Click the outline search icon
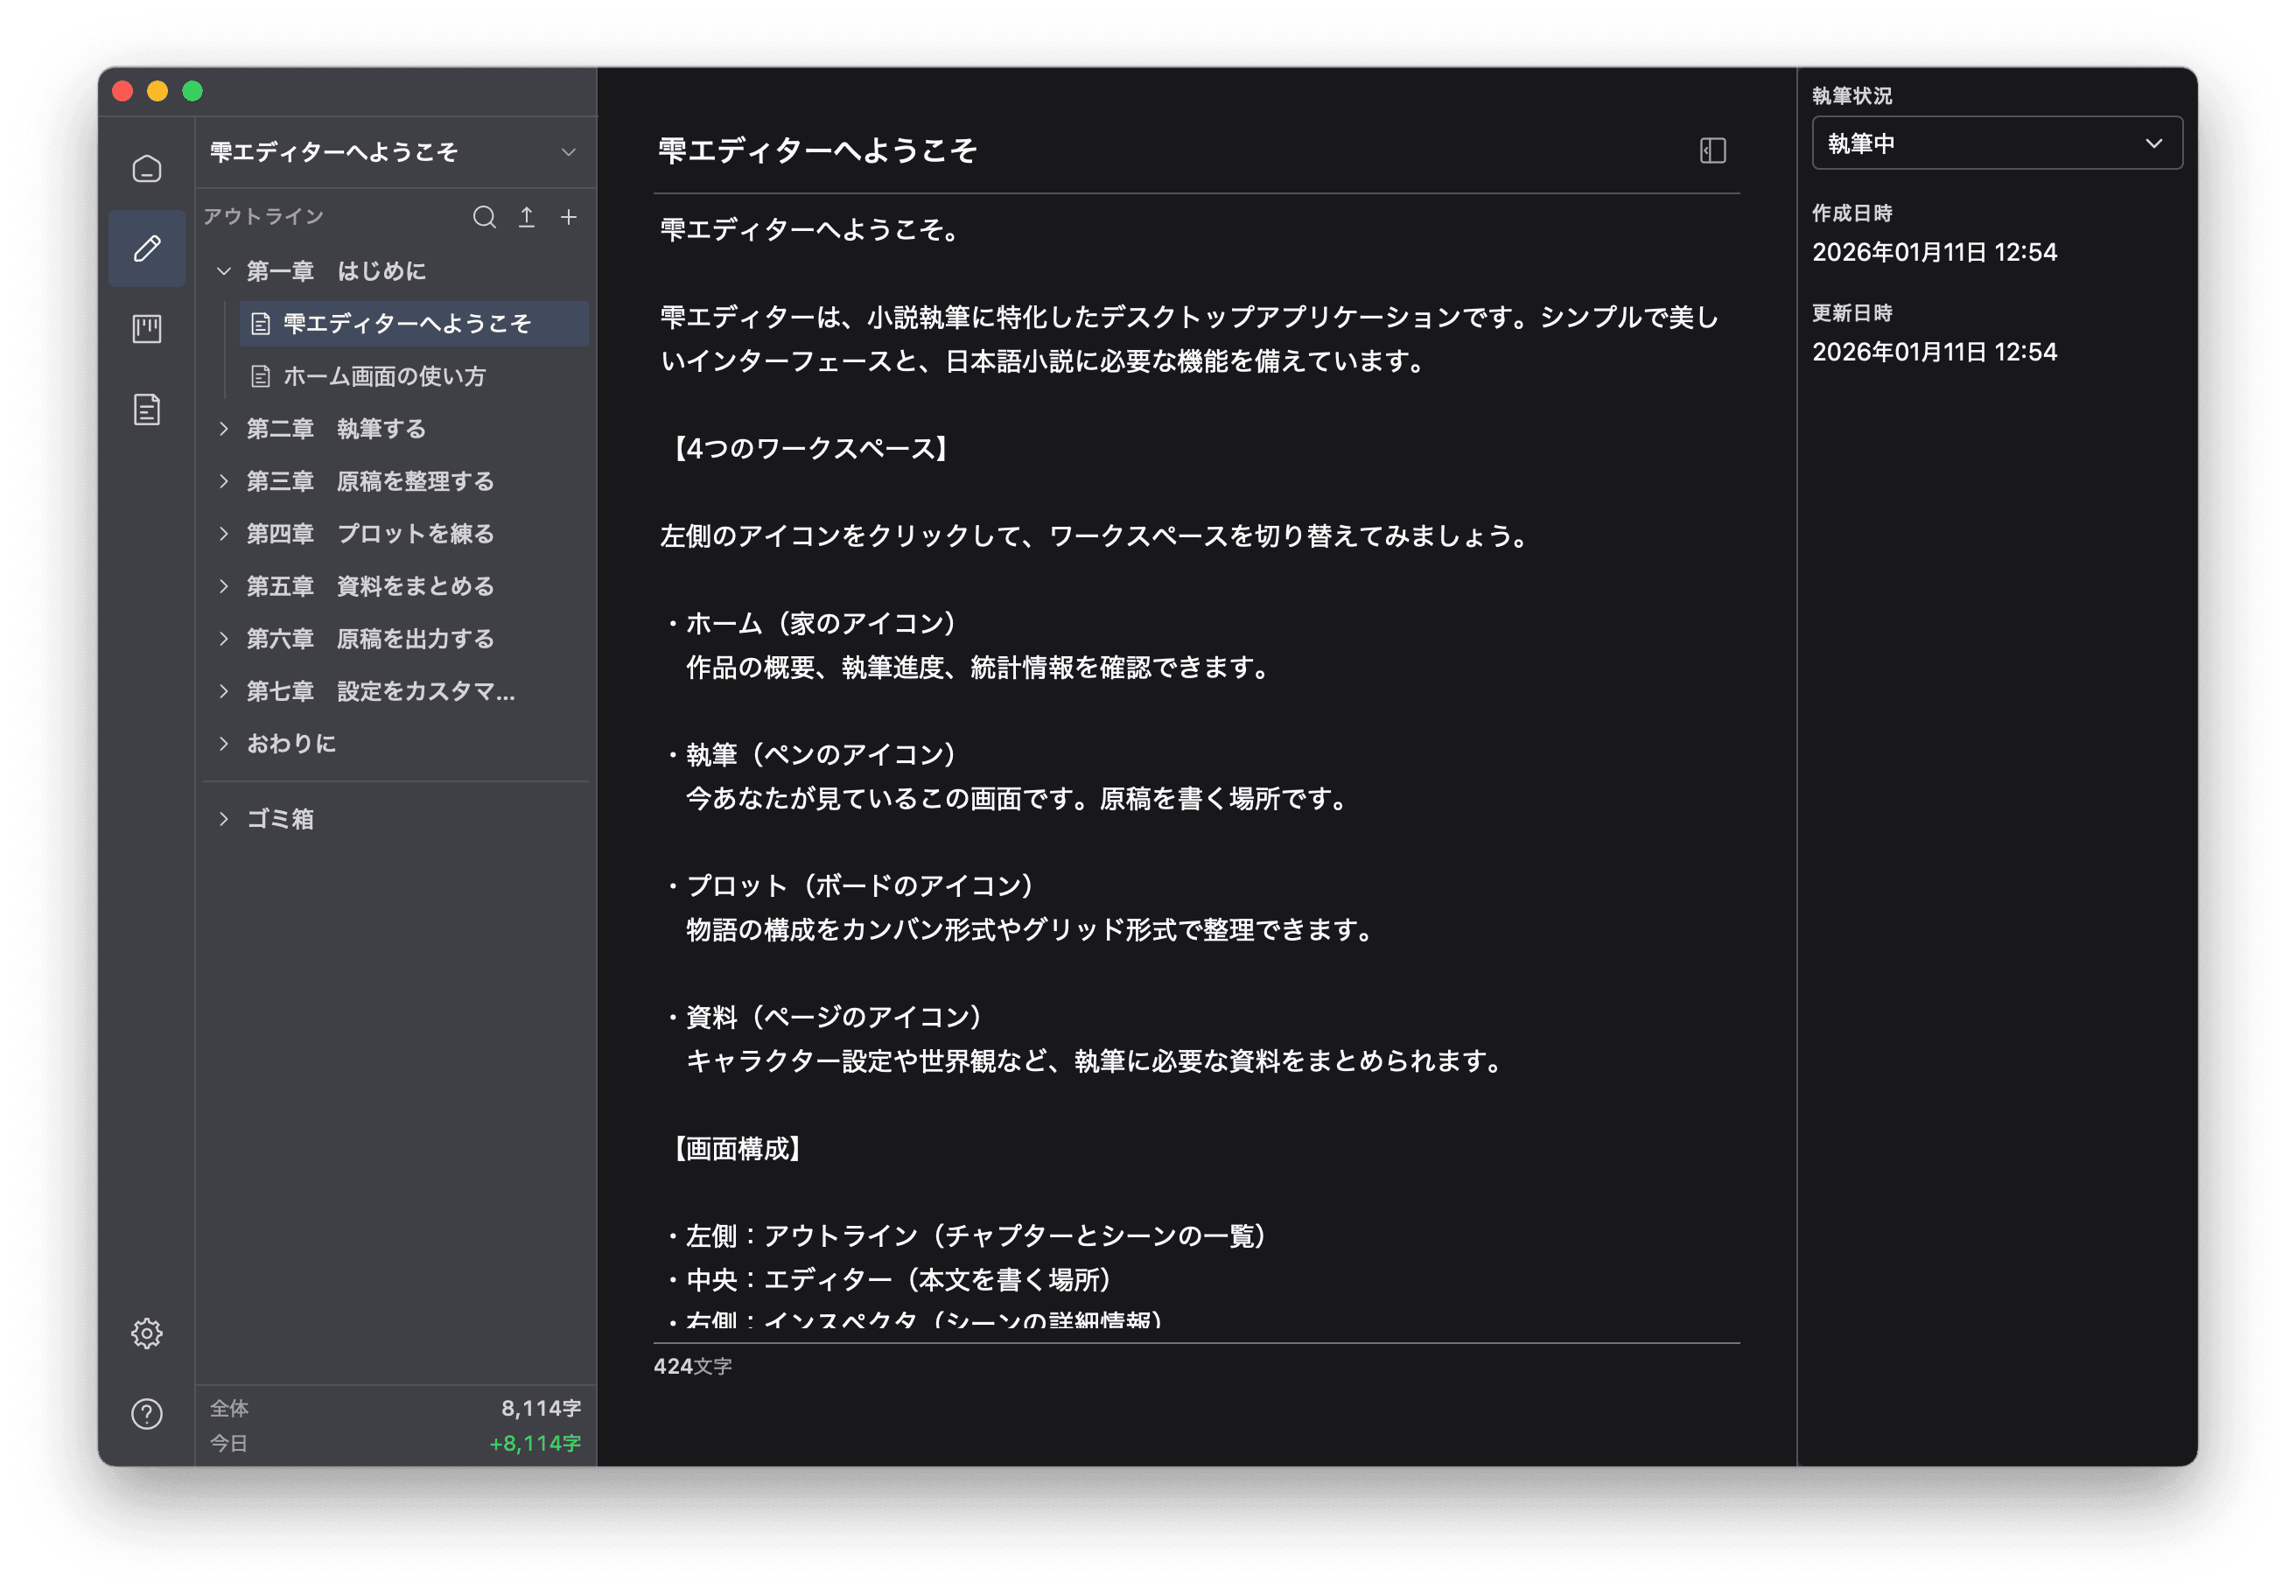This screenshot has width=2296, height=1596. 484,217
